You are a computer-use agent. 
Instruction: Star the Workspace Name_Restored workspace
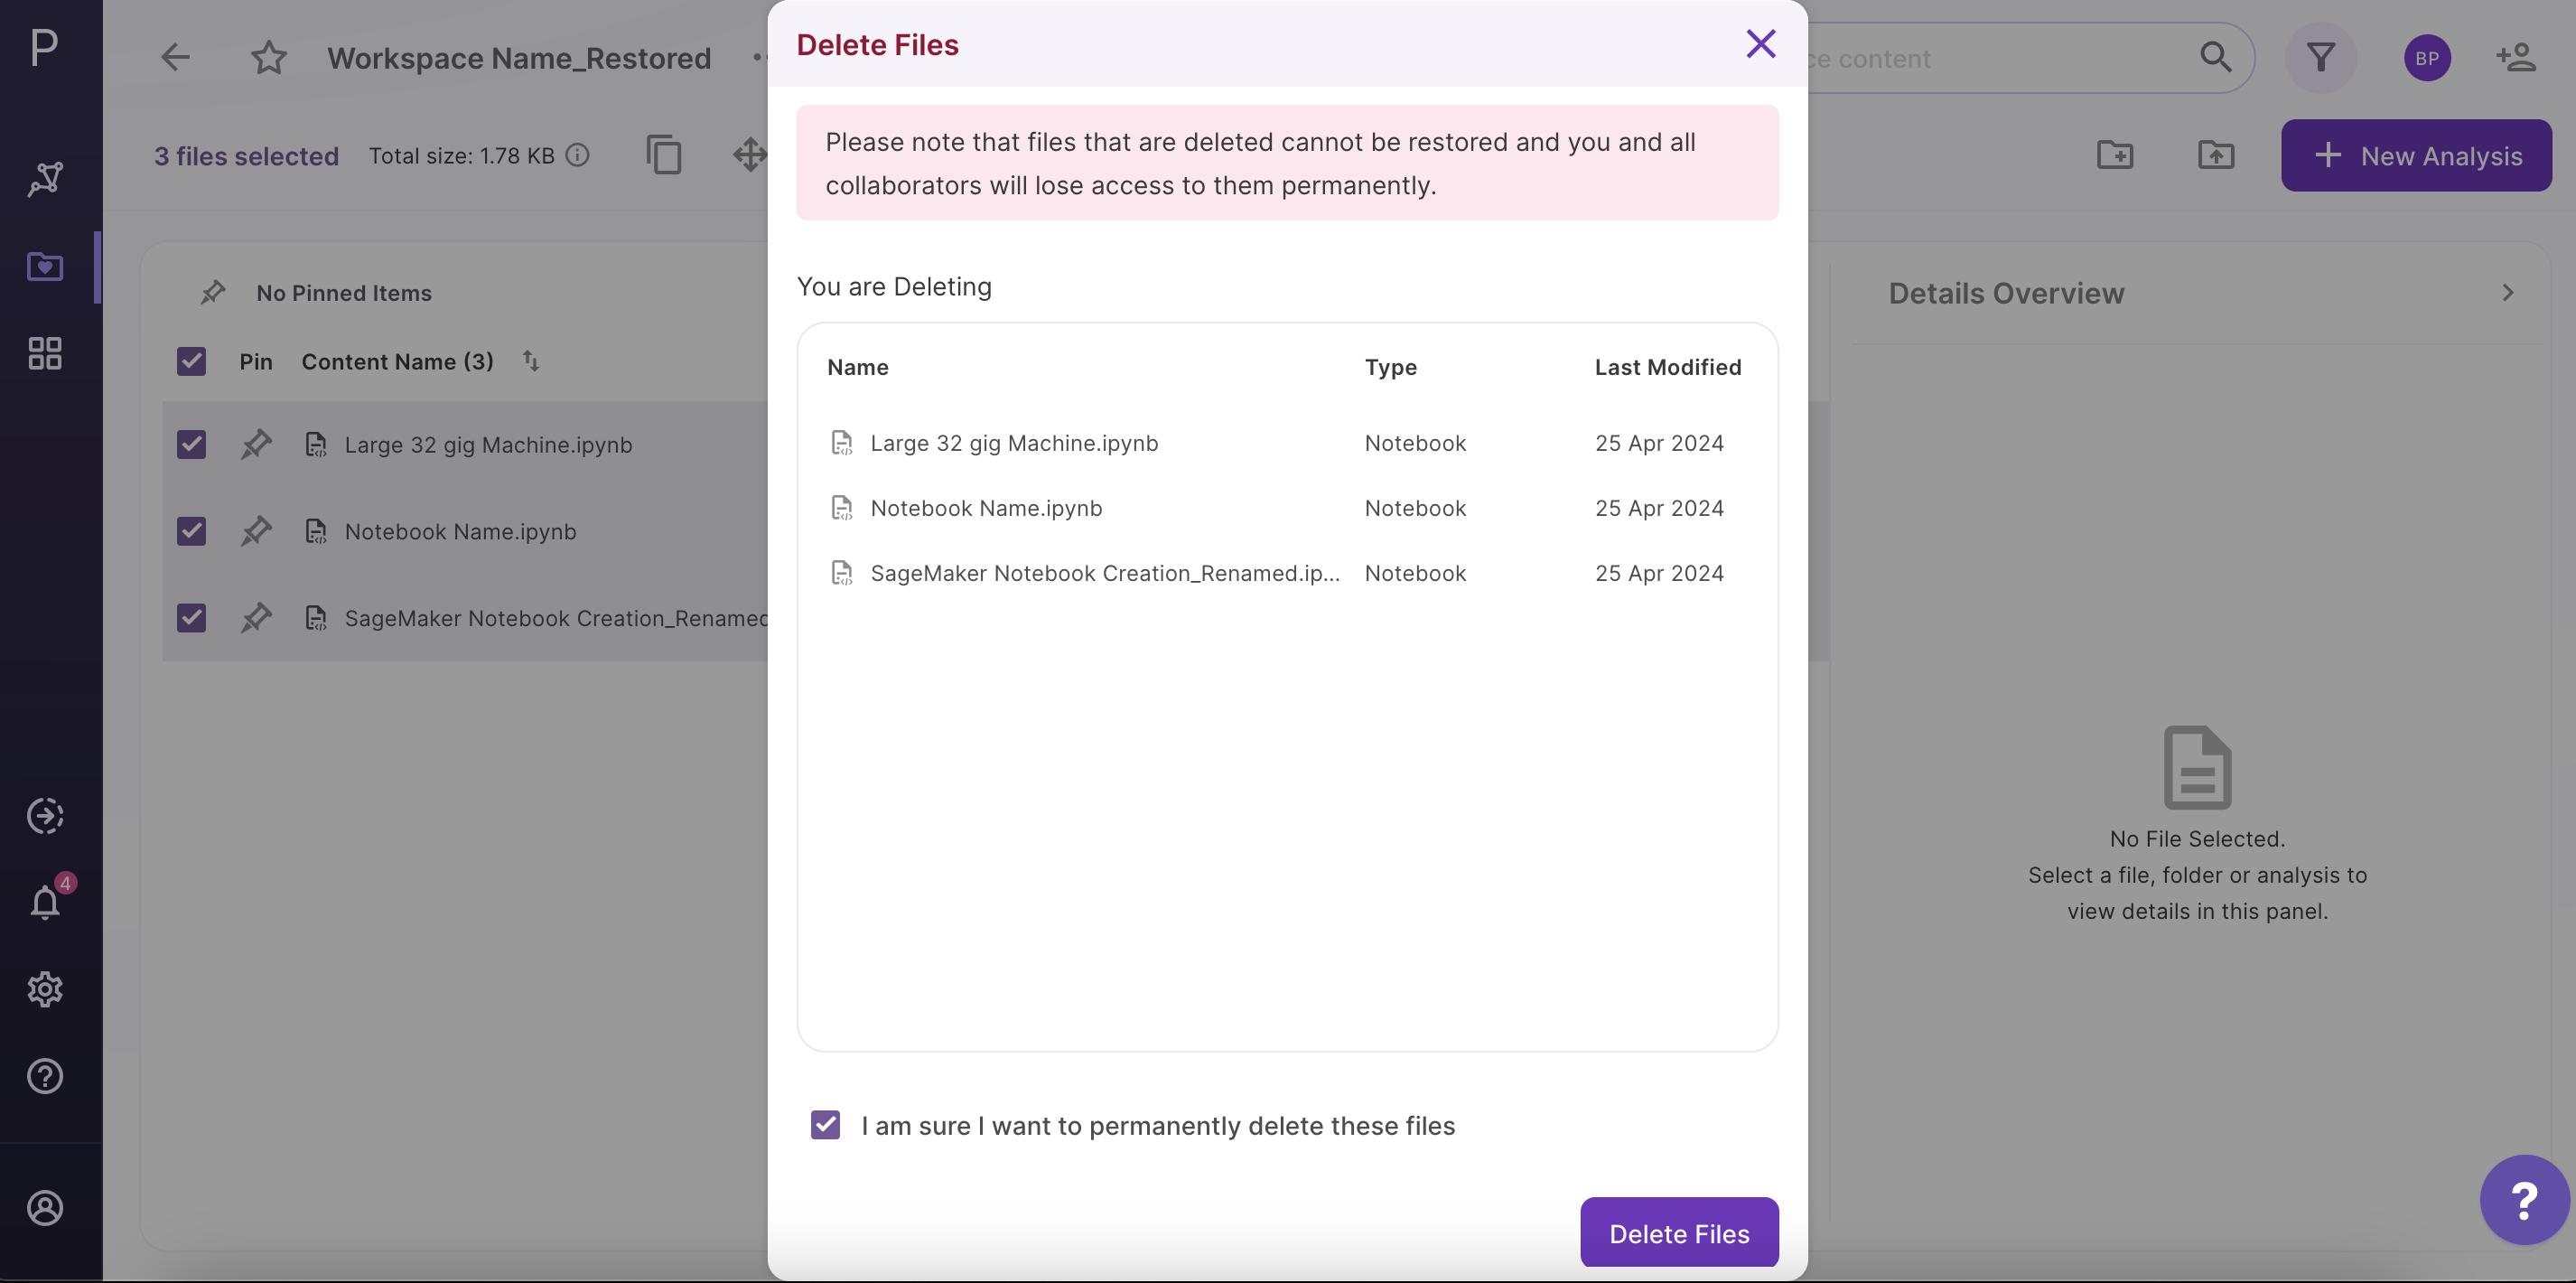point(268,58)
